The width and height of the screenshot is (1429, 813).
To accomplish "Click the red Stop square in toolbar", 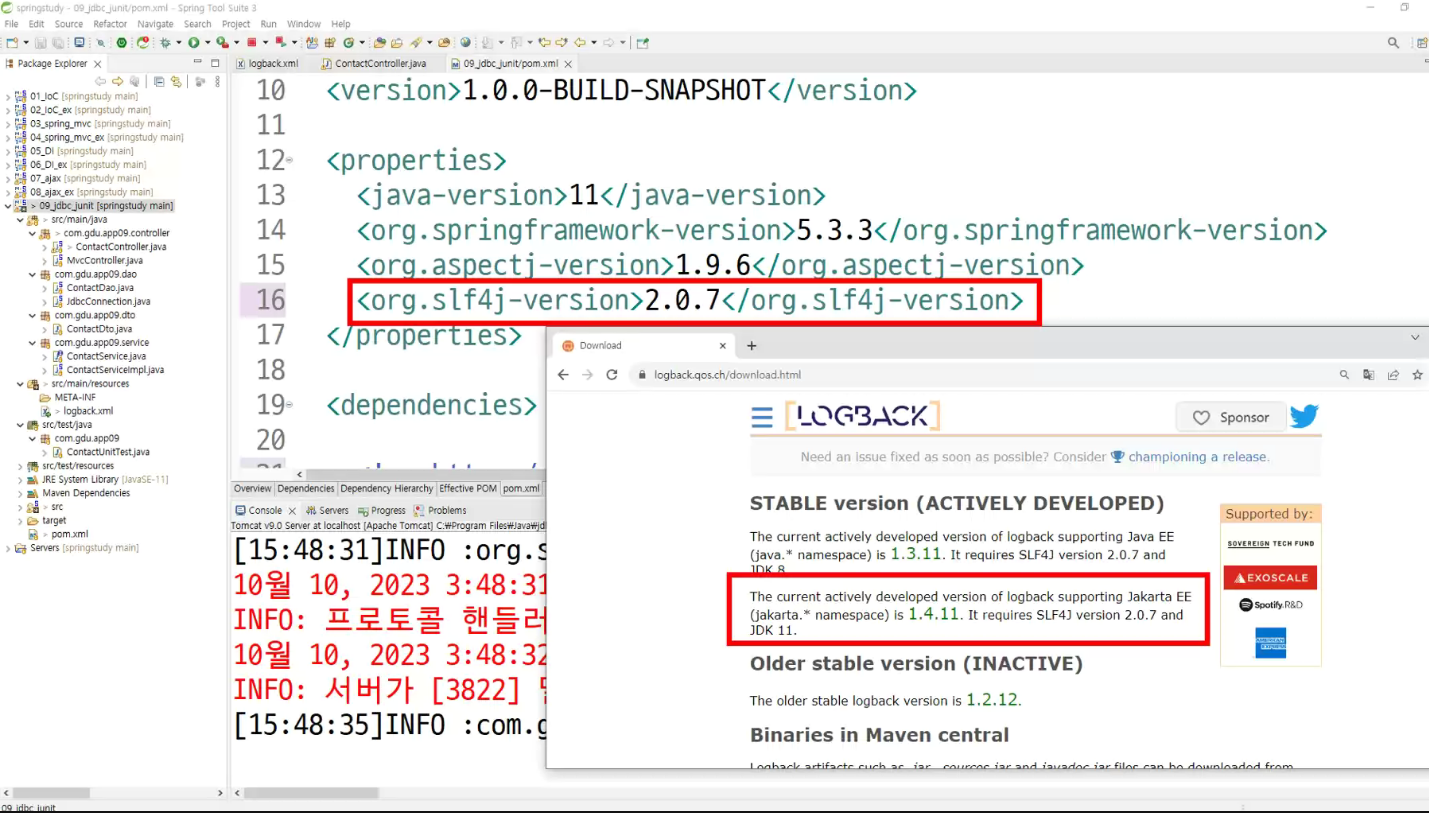I will tap(251, 43).
